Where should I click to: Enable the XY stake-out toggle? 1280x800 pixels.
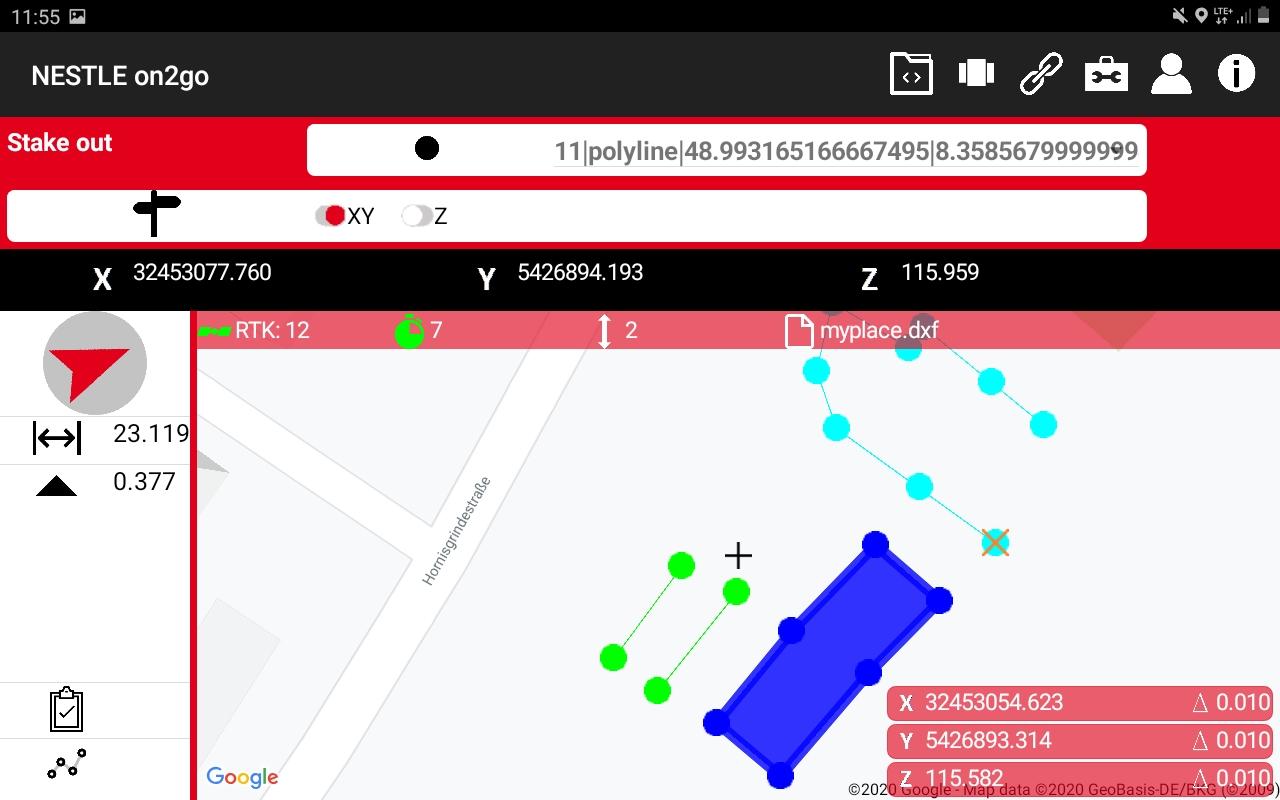[330, 215]
